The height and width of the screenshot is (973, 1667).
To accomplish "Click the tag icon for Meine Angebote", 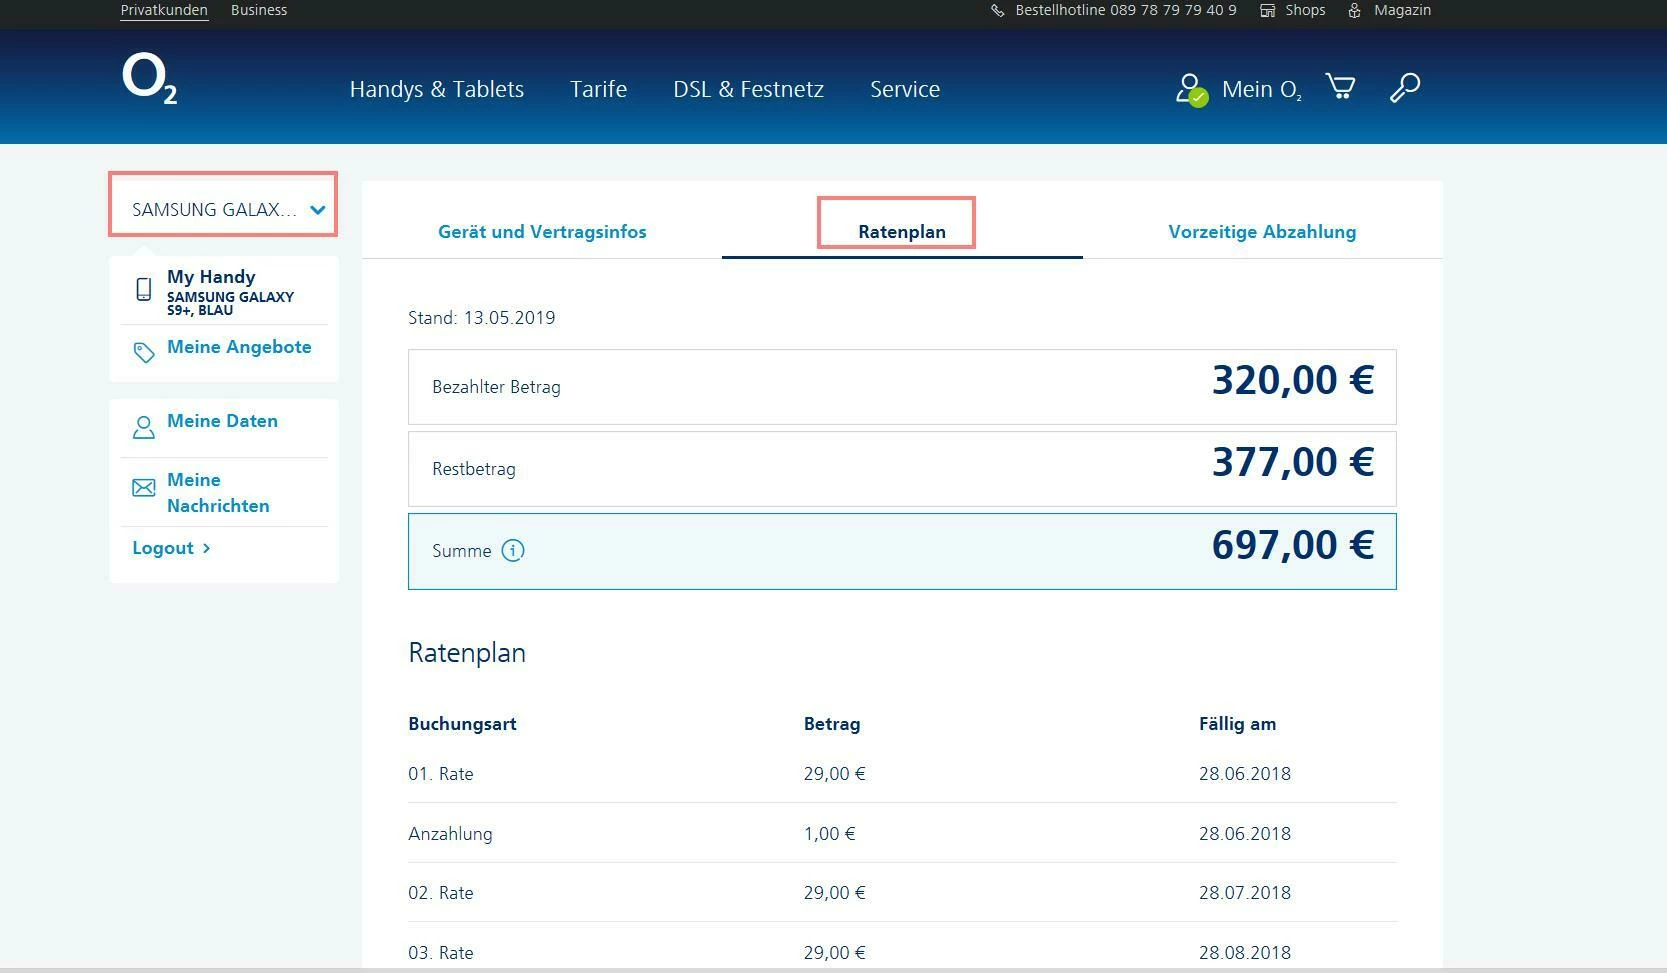I will [144, 352].
